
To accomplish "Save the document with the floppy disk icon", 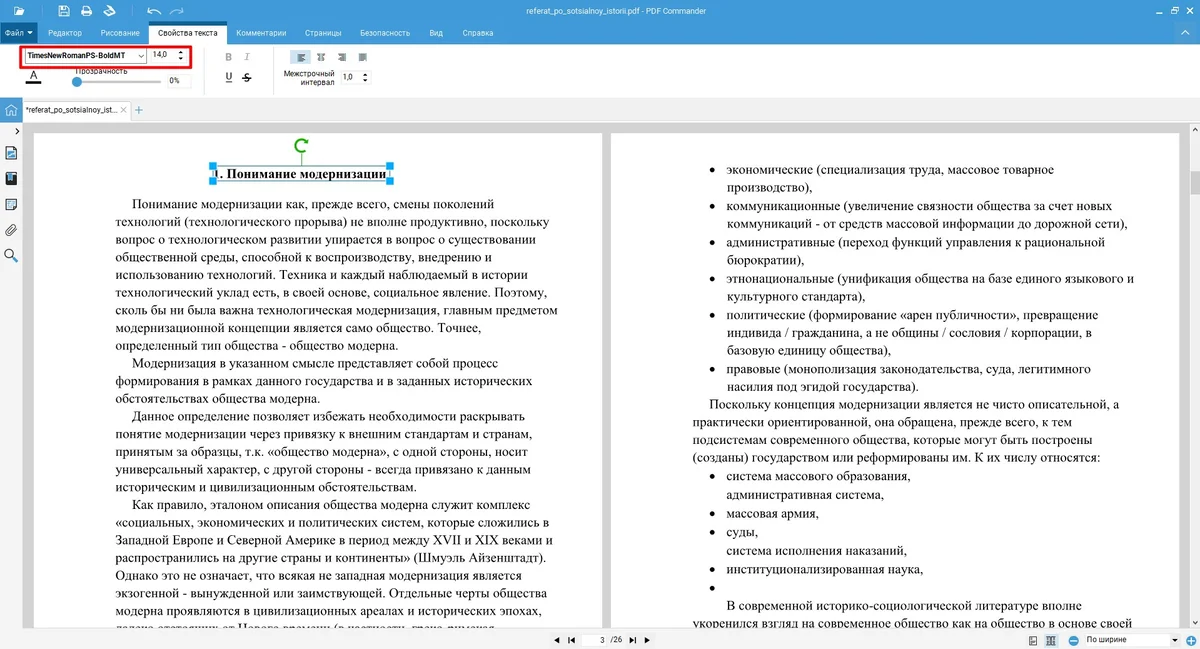I will pyautogui.click(x=64, y=11).
